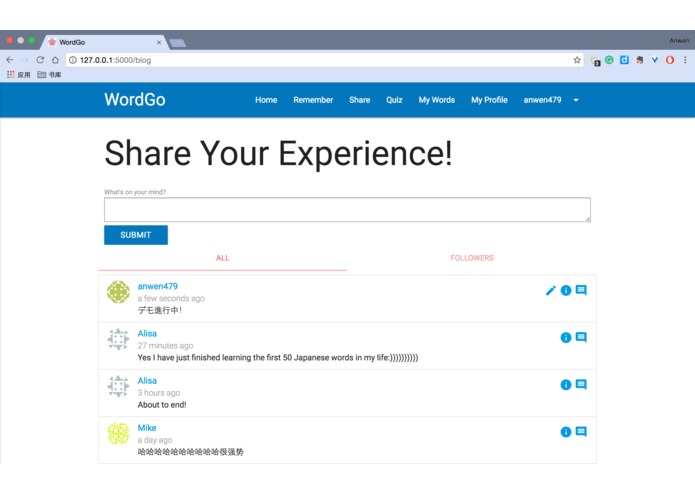
Task: Open the Quiz page
Action: click(394, 100)
